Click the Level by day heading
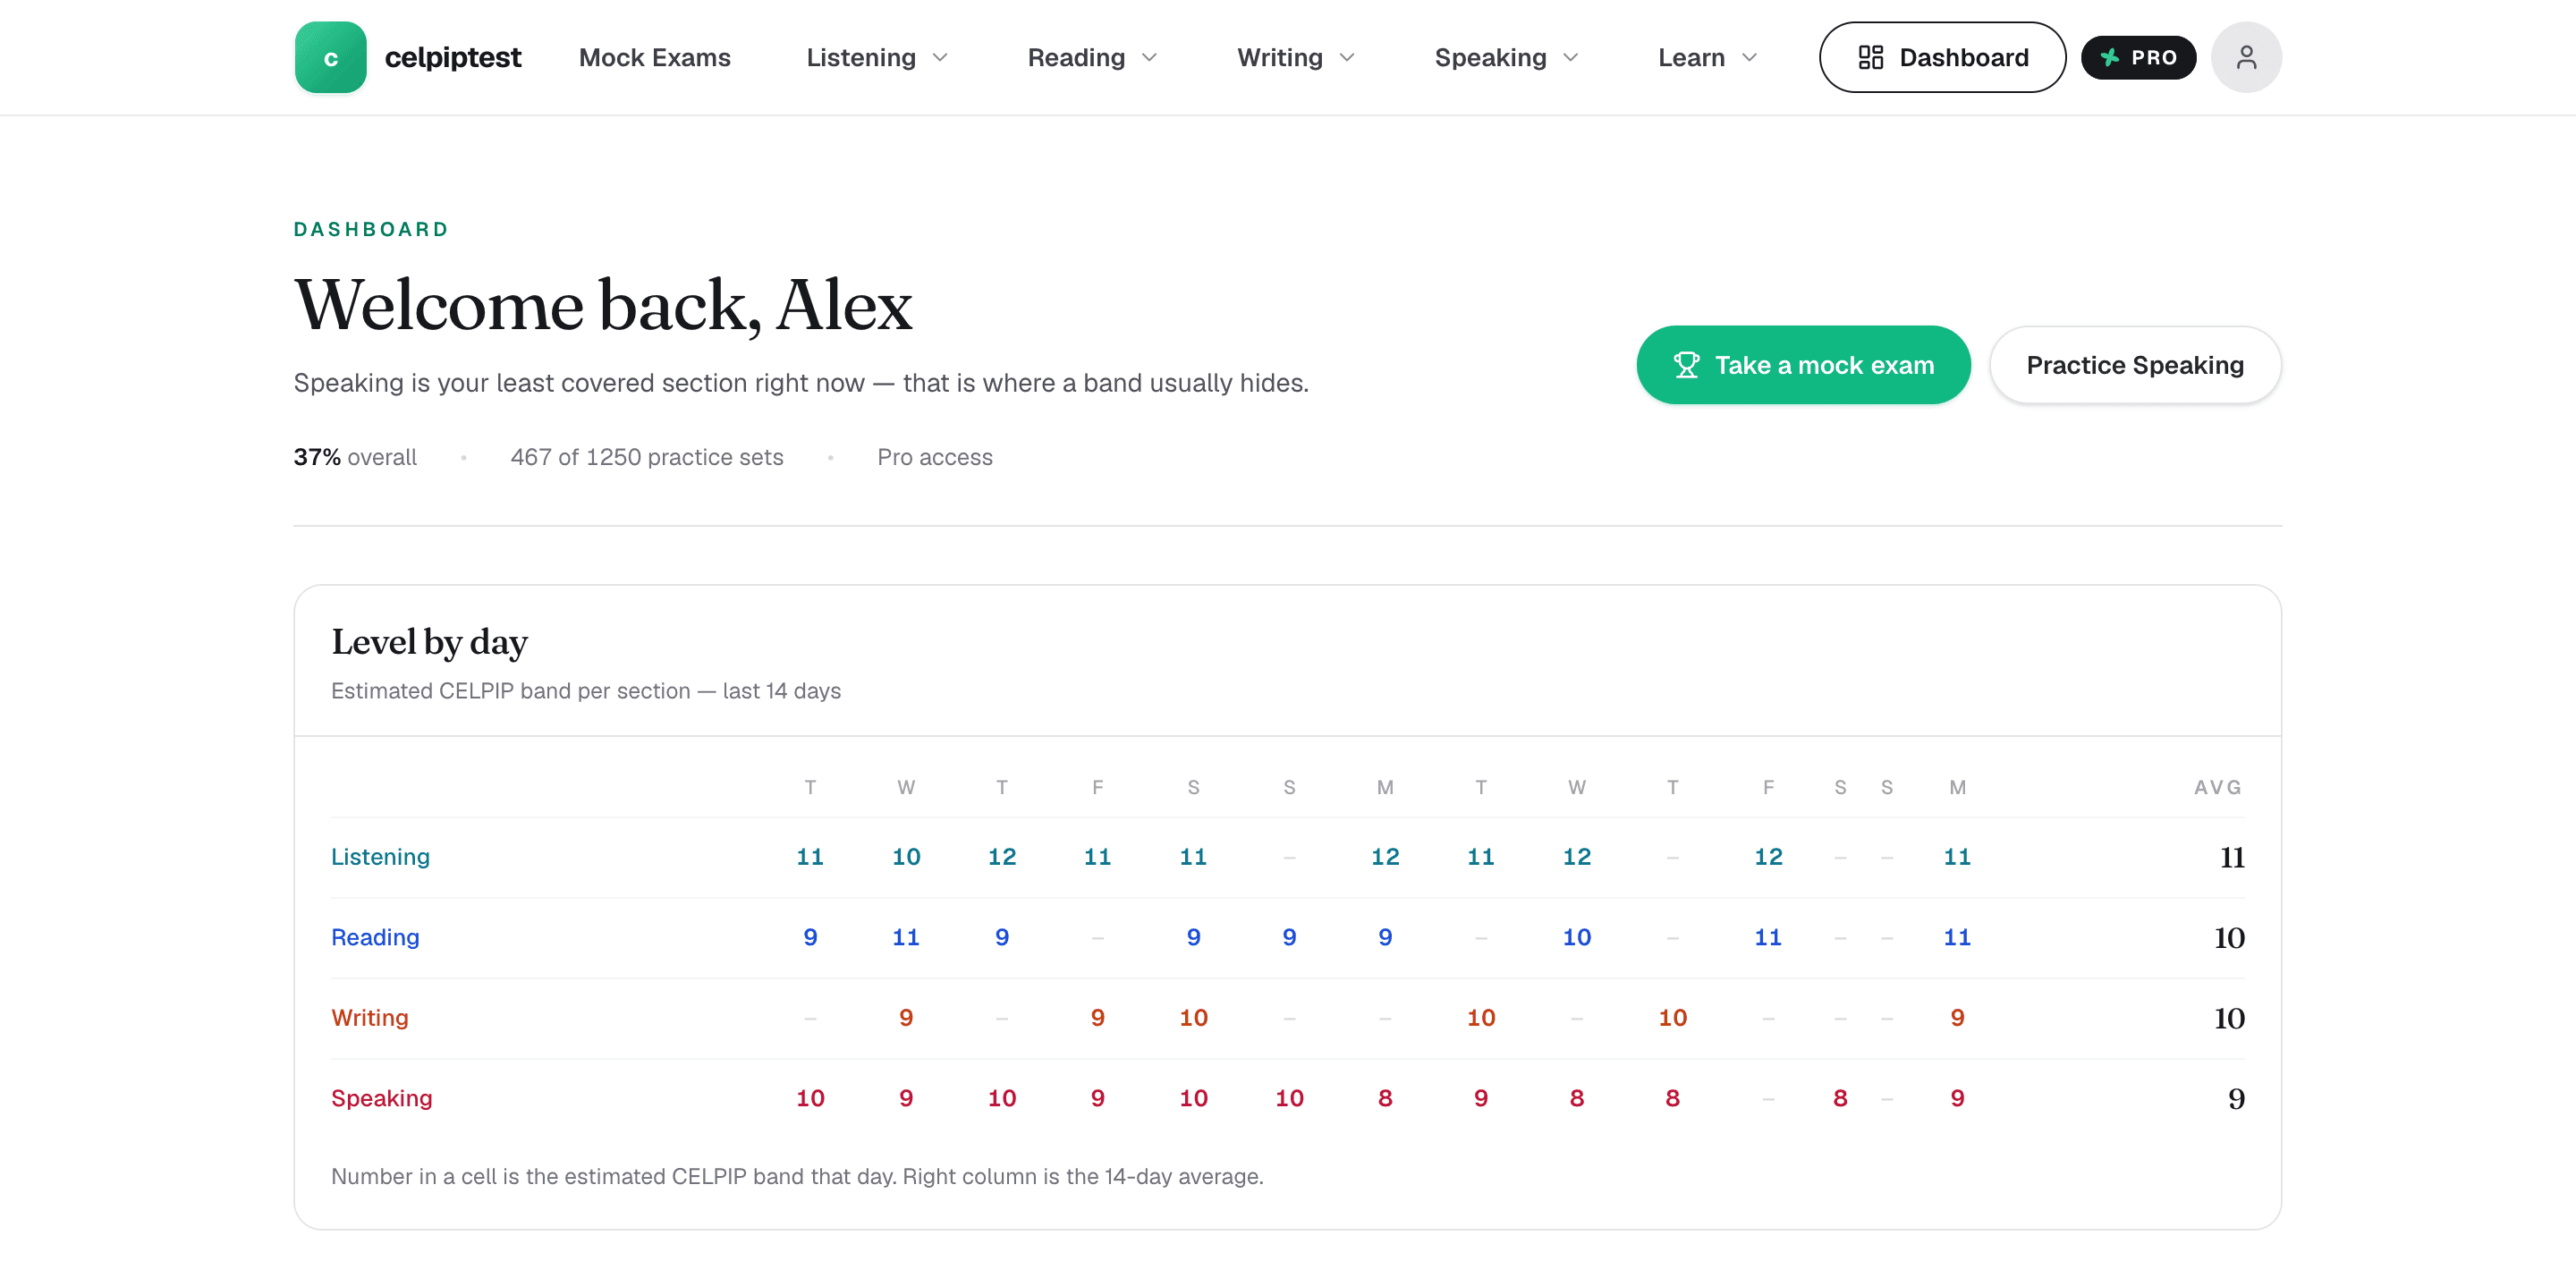This screenshot has height=1261, width=2576. pyautogui.click(x=429, y=642)
